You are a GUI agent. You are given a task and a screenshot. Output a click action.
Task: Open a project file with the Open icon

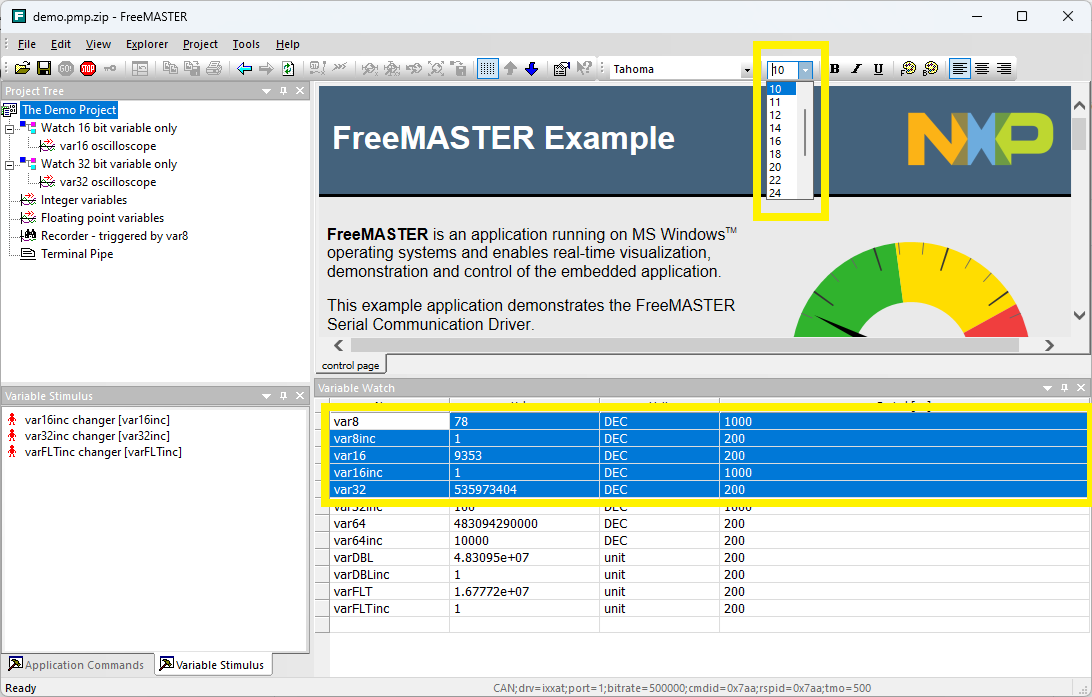(23, 69)
